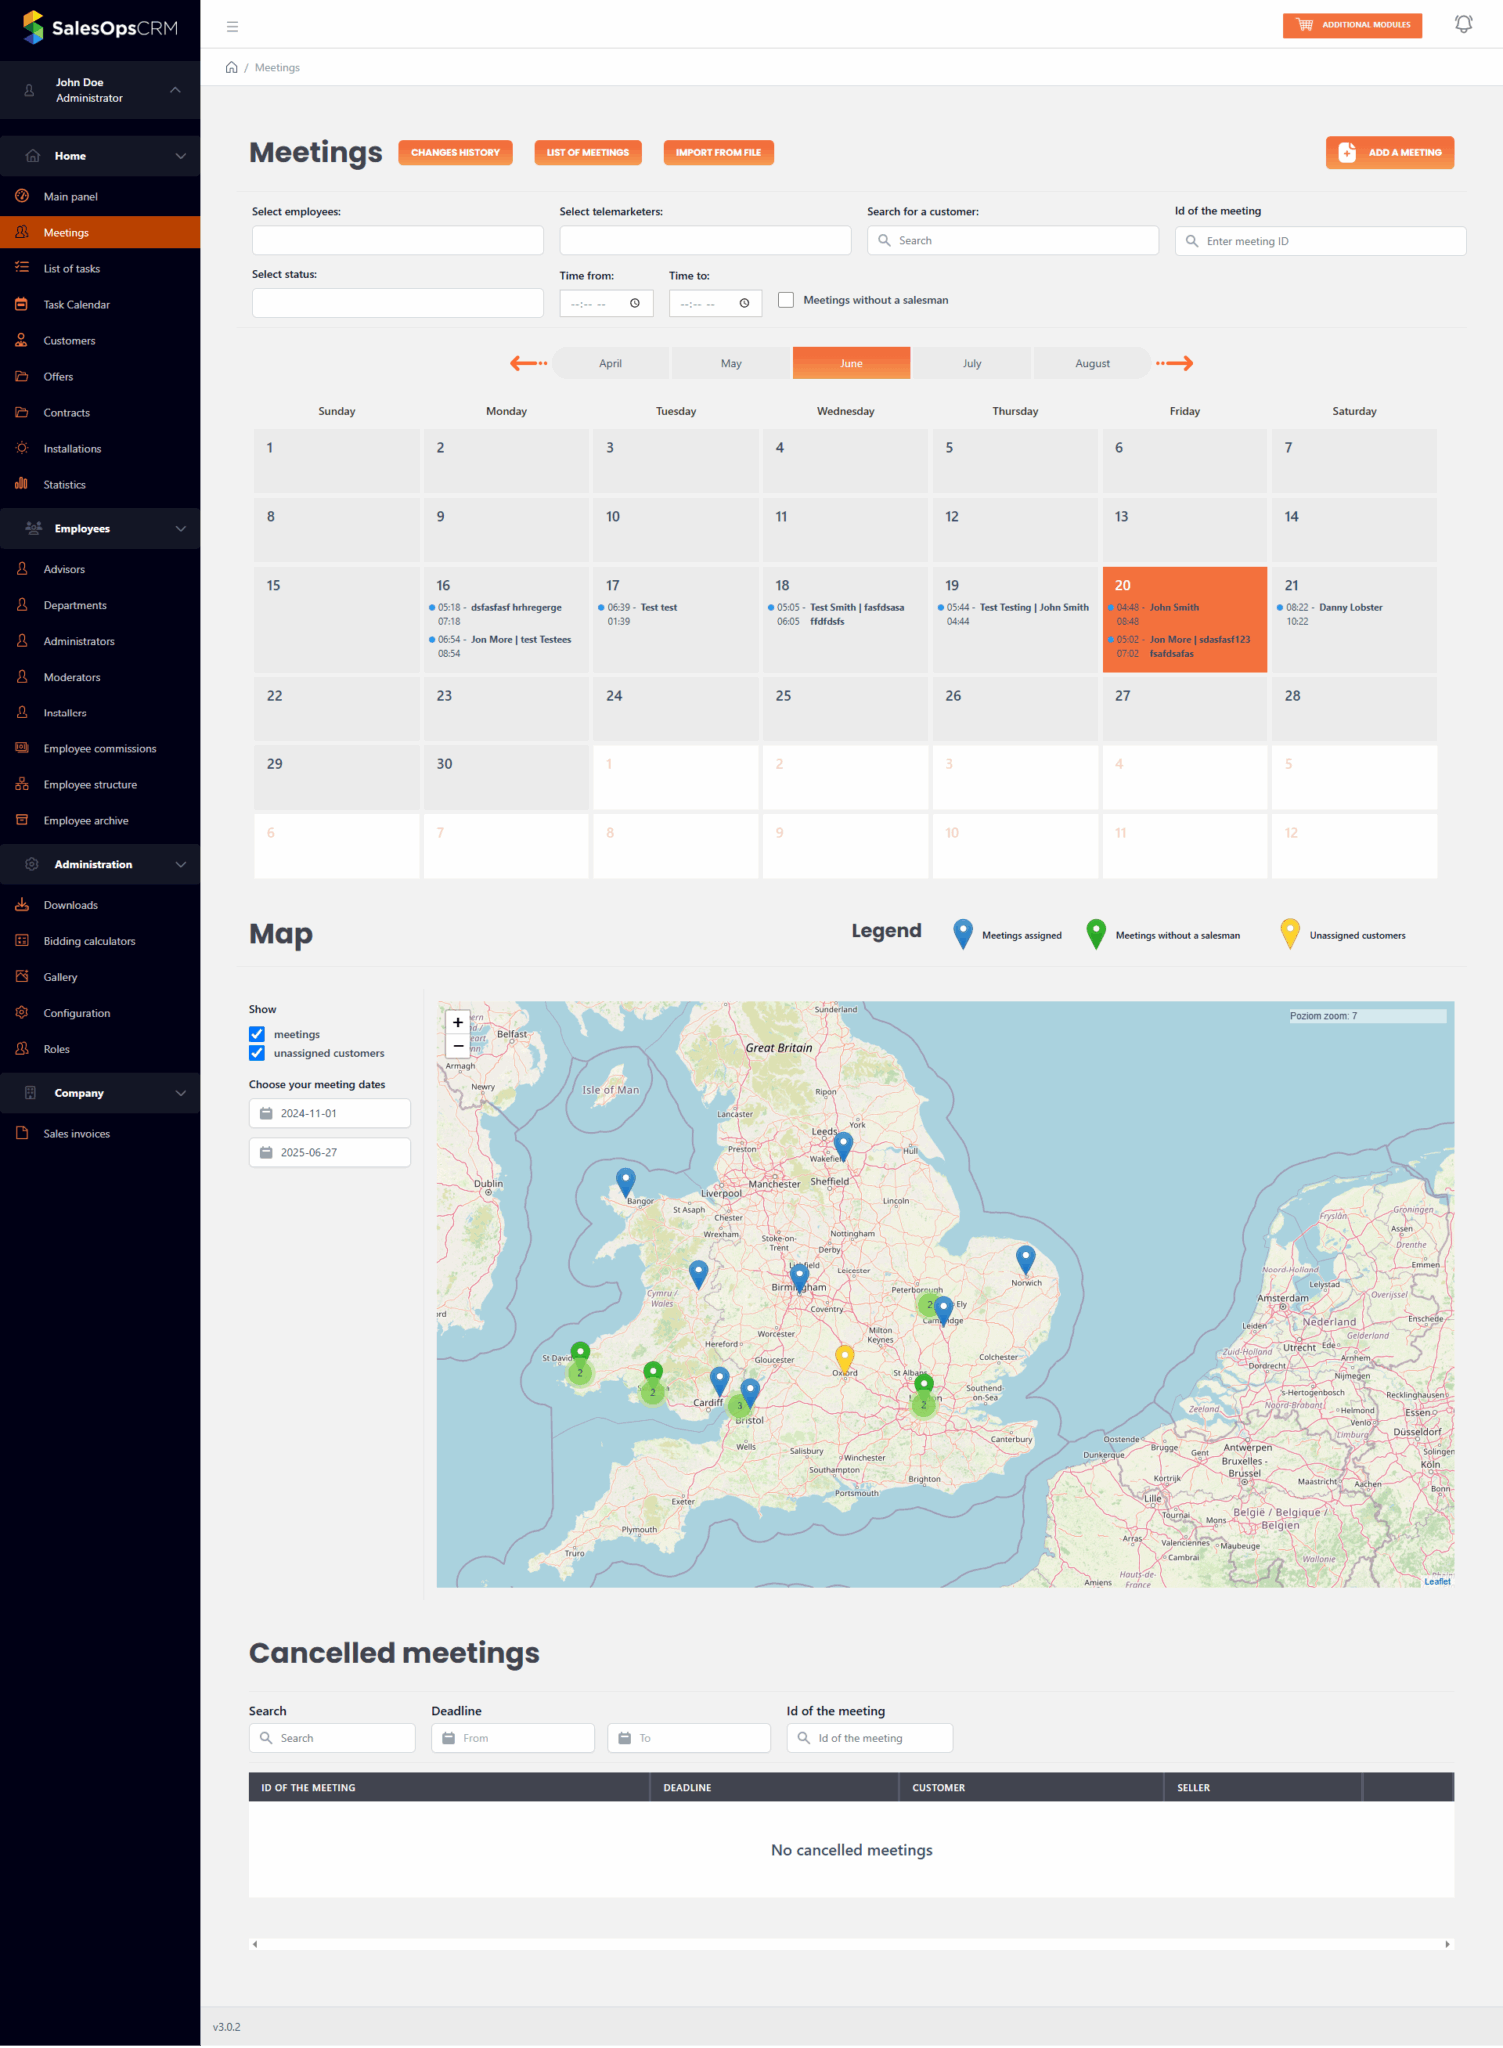Click the yellow unassigned customer pin near Oxford
This screenshot has height=2048, width=1503.
[x=844, y=1356]
